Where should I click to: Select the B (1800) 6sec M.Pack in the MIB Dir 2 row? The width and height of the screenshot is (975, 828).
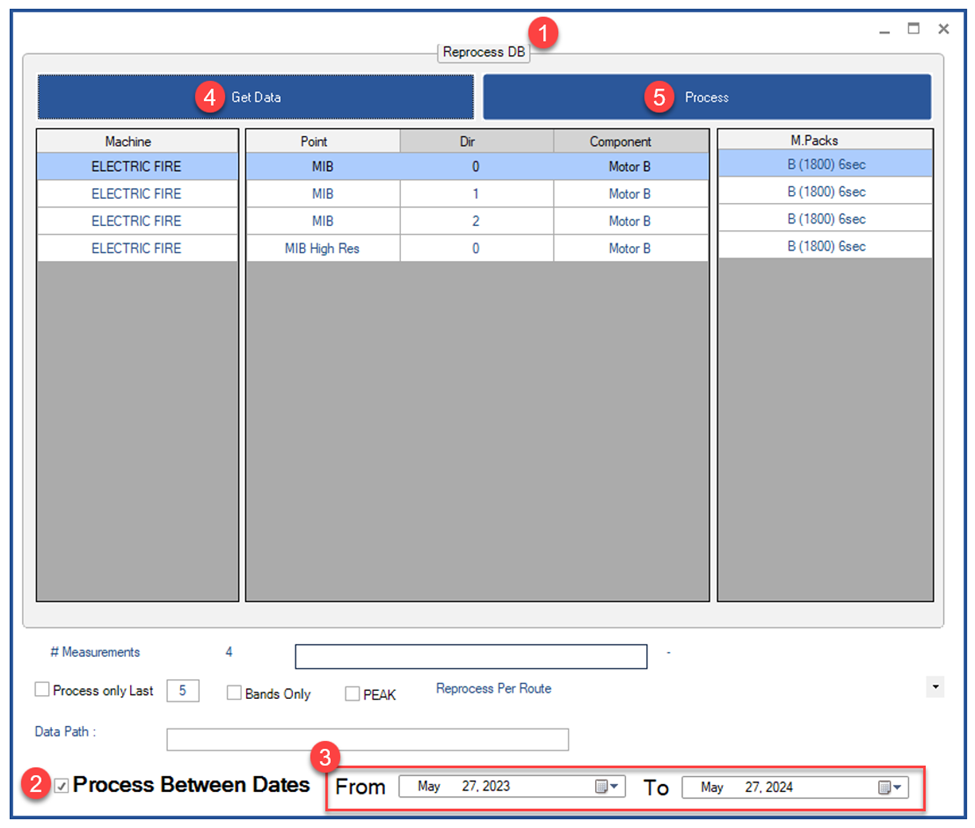click(826, 219)
